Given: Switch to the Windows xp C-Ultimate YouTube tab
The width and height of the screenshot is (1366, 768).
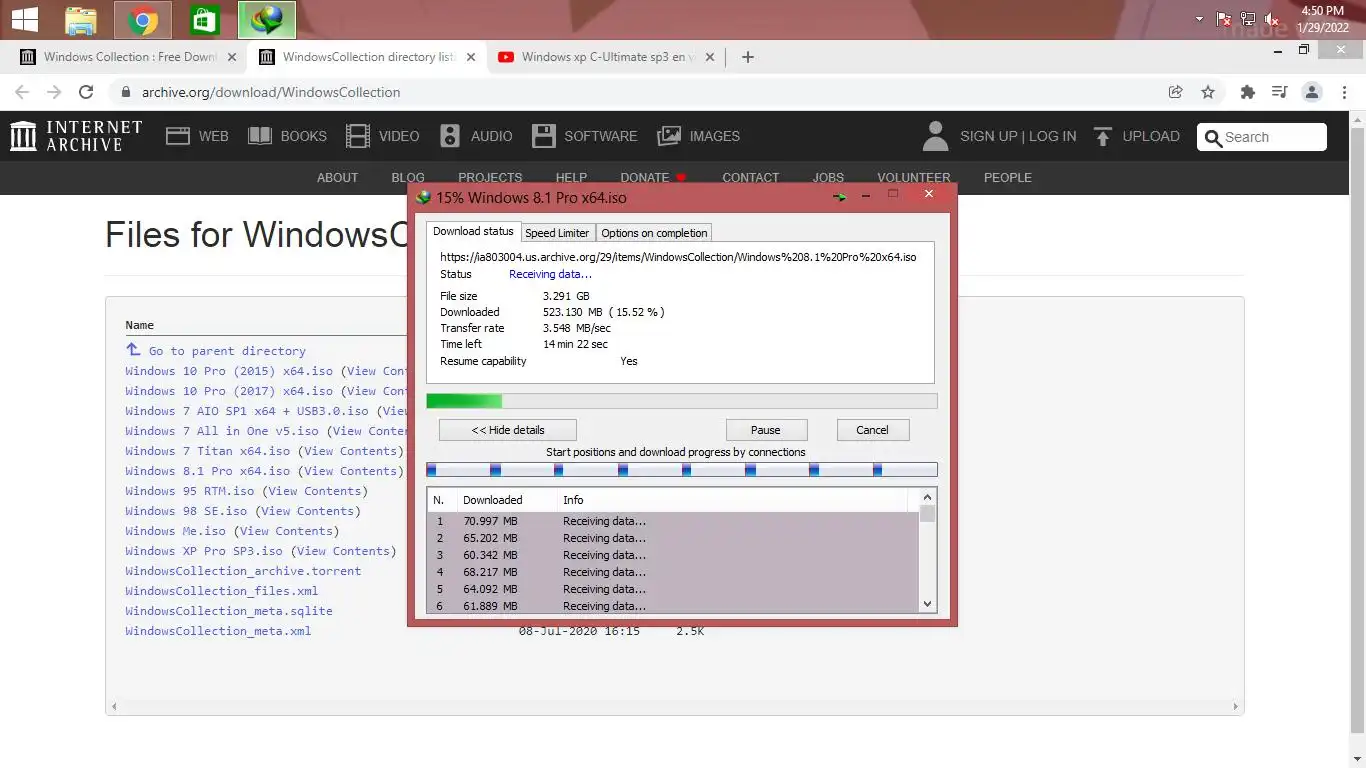Looking at the screenshot, I should [607, 57].
